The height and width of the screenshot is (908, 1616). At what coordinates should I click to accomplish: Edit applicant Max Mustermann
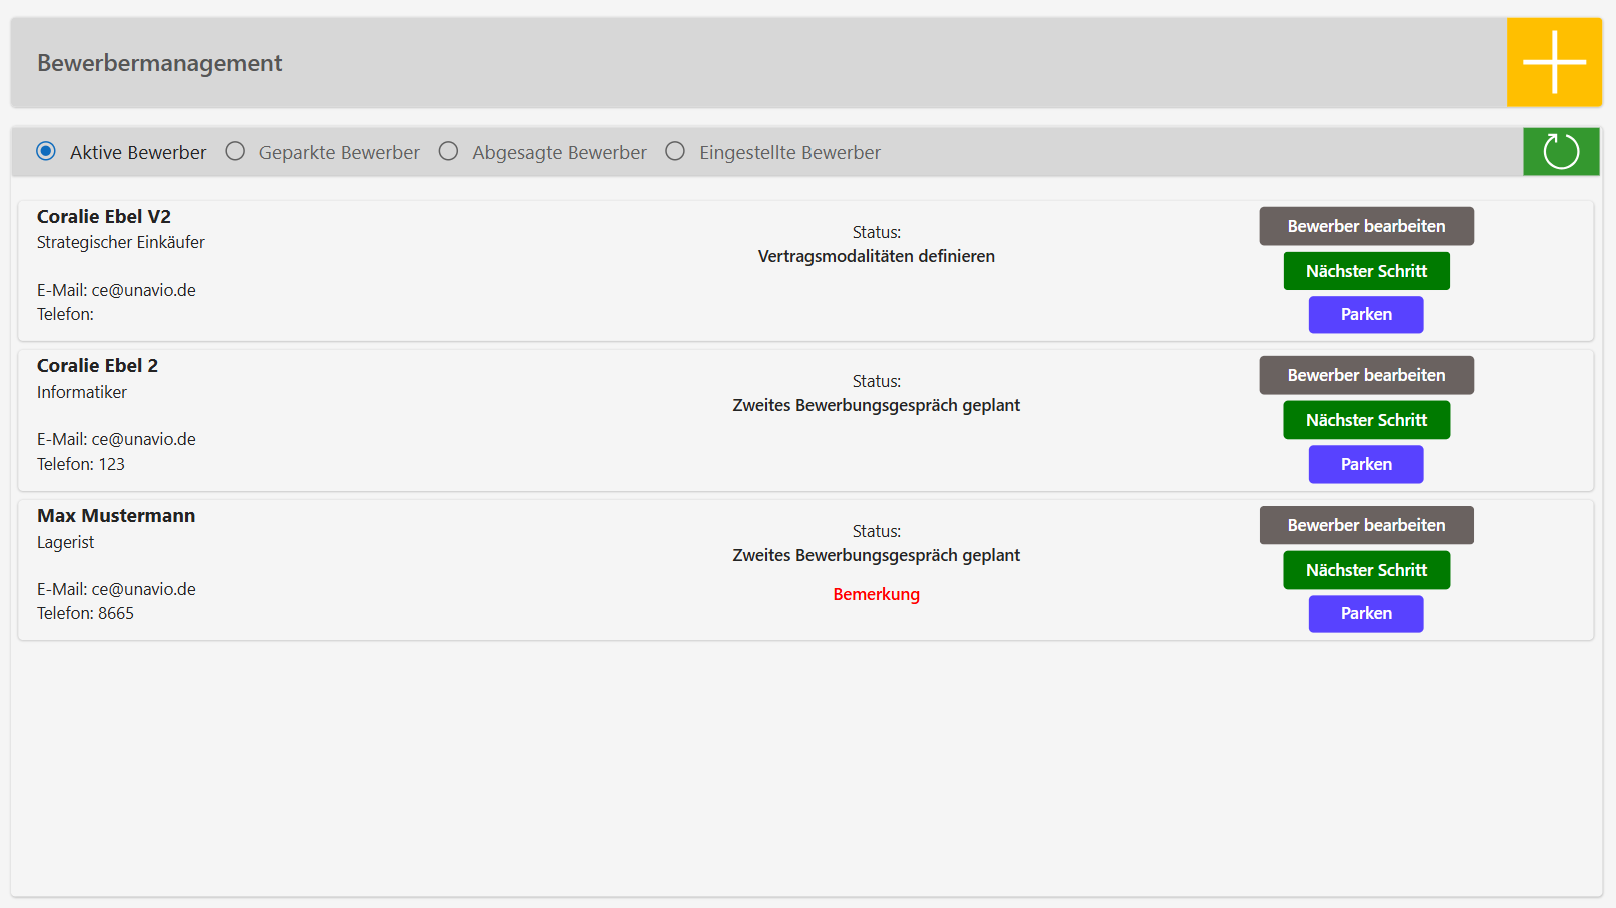pos(1366,525)
